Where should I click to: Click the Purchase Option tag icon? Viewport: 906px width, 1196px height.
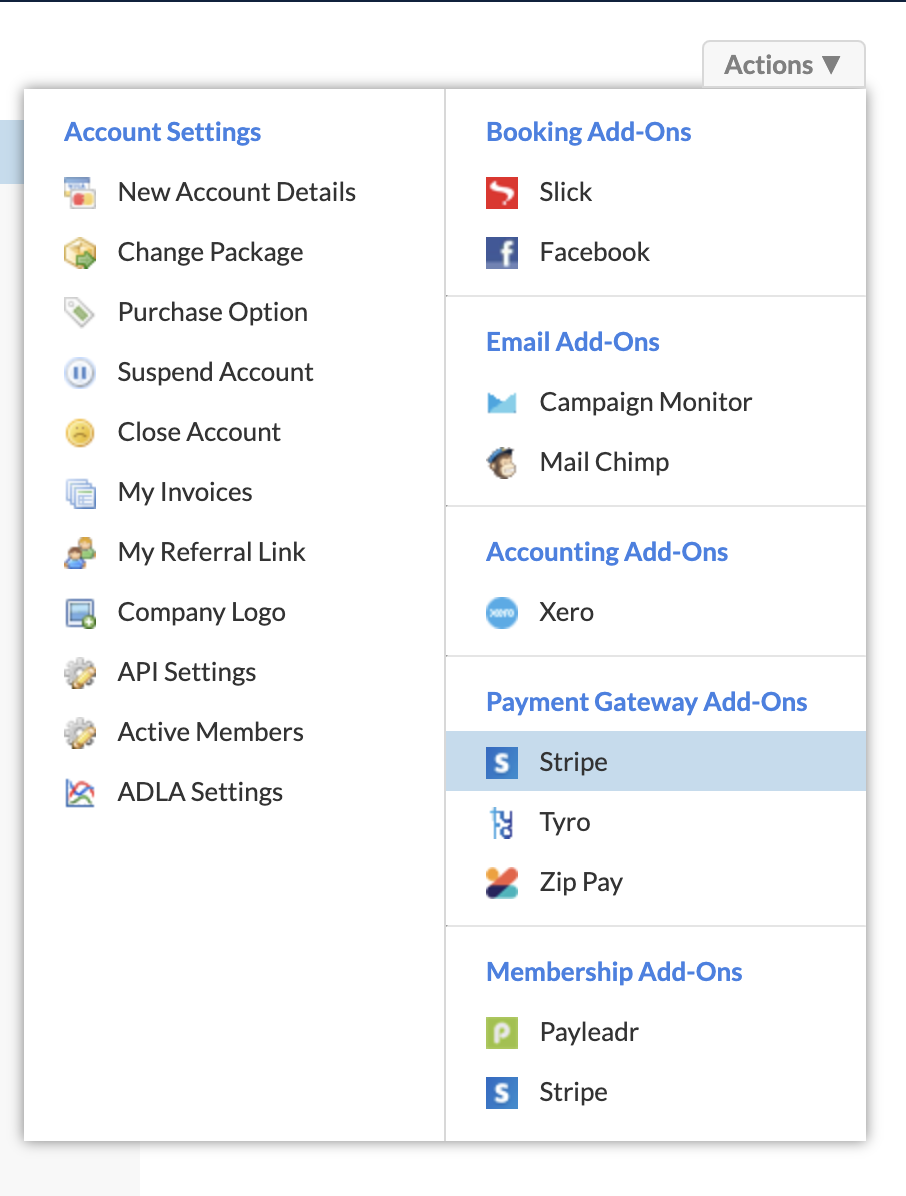[80, 312]
